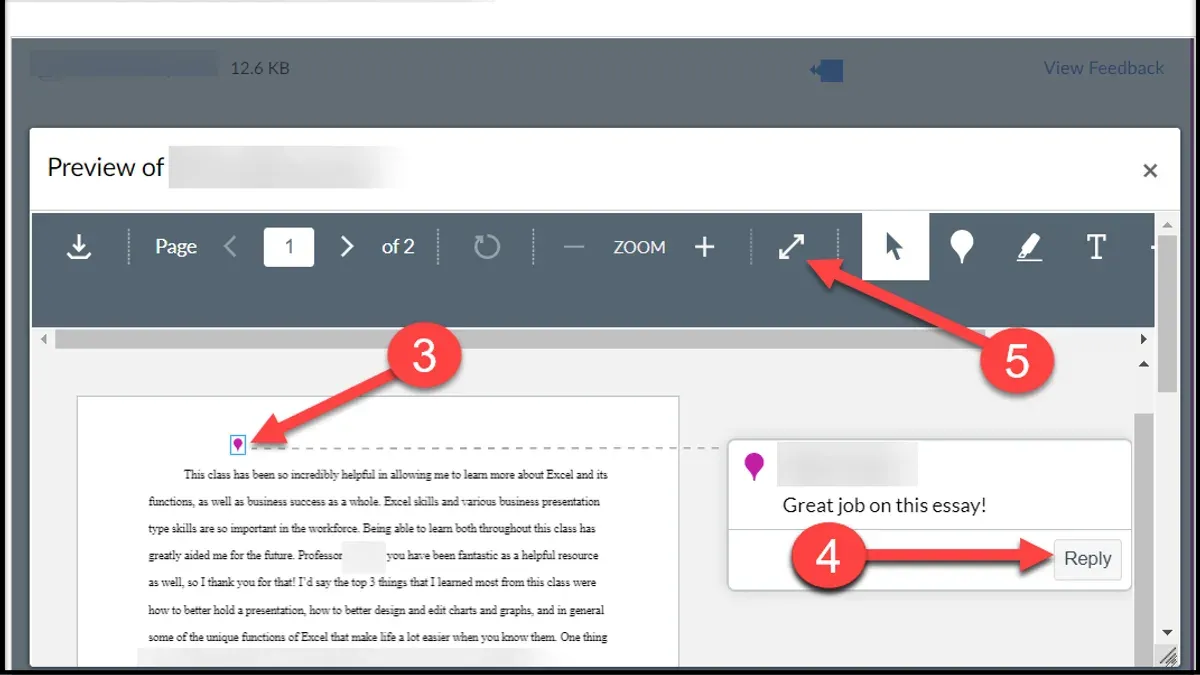Screen dimensions: 1200x675
Task: Go to previous page arrow
Action: tap(230, 246)
